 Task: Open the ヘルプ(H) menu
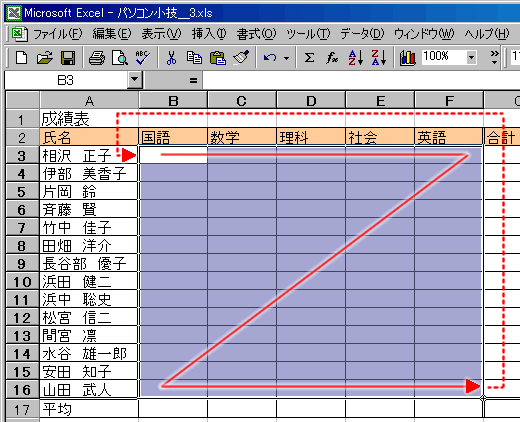pyautogui.click(x=487, y=34)
